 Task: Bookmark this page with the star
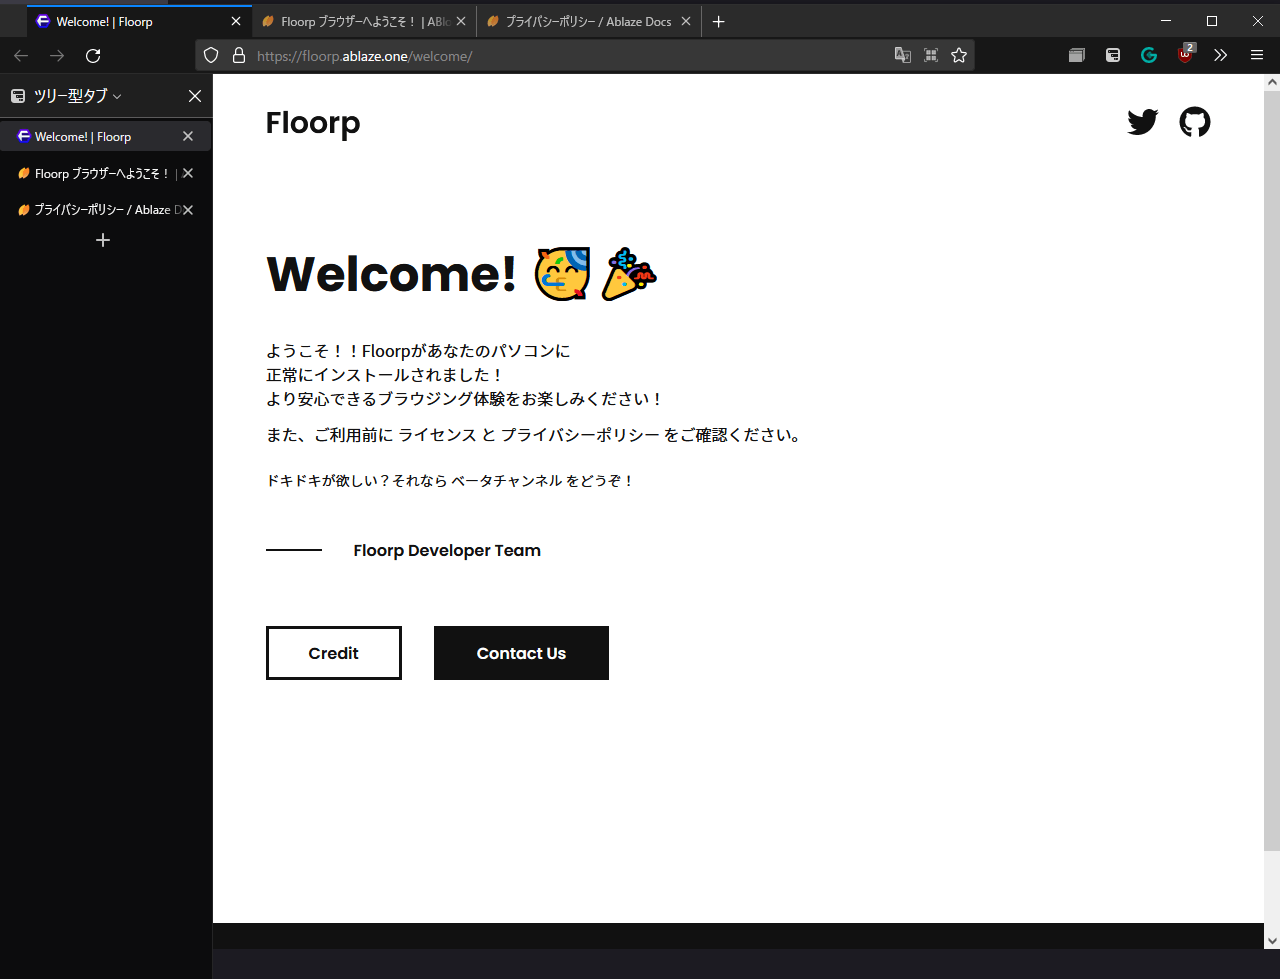click(x=959, y=56)
